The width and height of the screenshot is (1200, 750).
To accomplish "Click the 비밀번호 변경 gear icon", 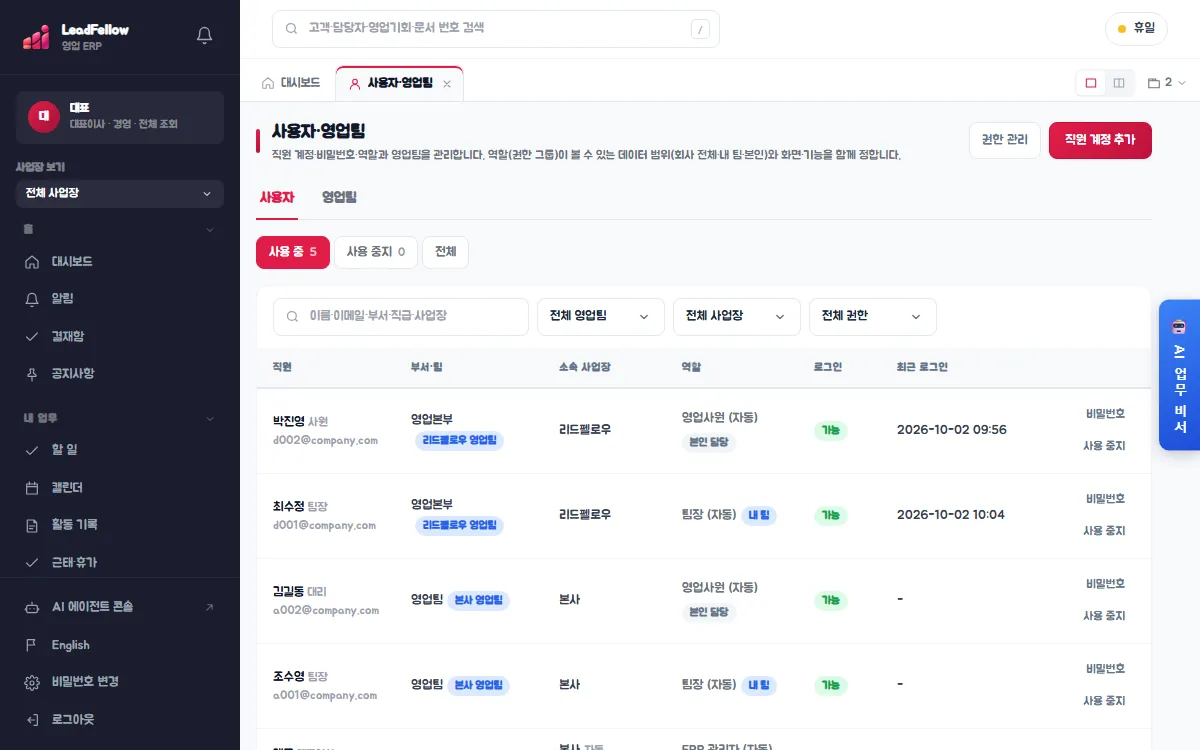I will 32,682.
